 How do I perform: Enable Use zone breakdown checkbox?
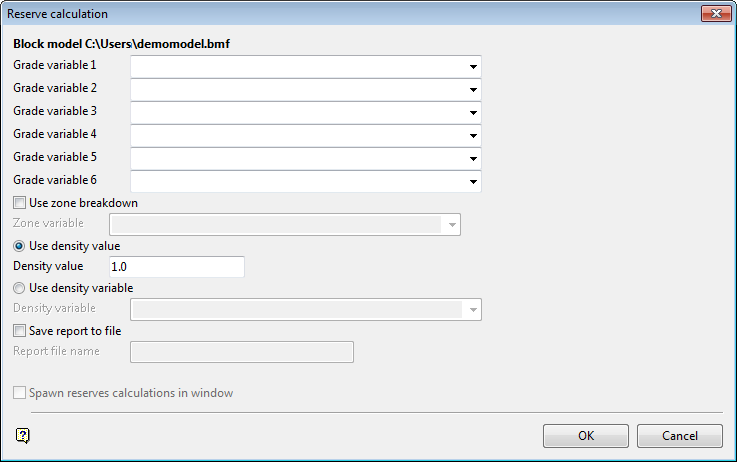coord(19,203)
